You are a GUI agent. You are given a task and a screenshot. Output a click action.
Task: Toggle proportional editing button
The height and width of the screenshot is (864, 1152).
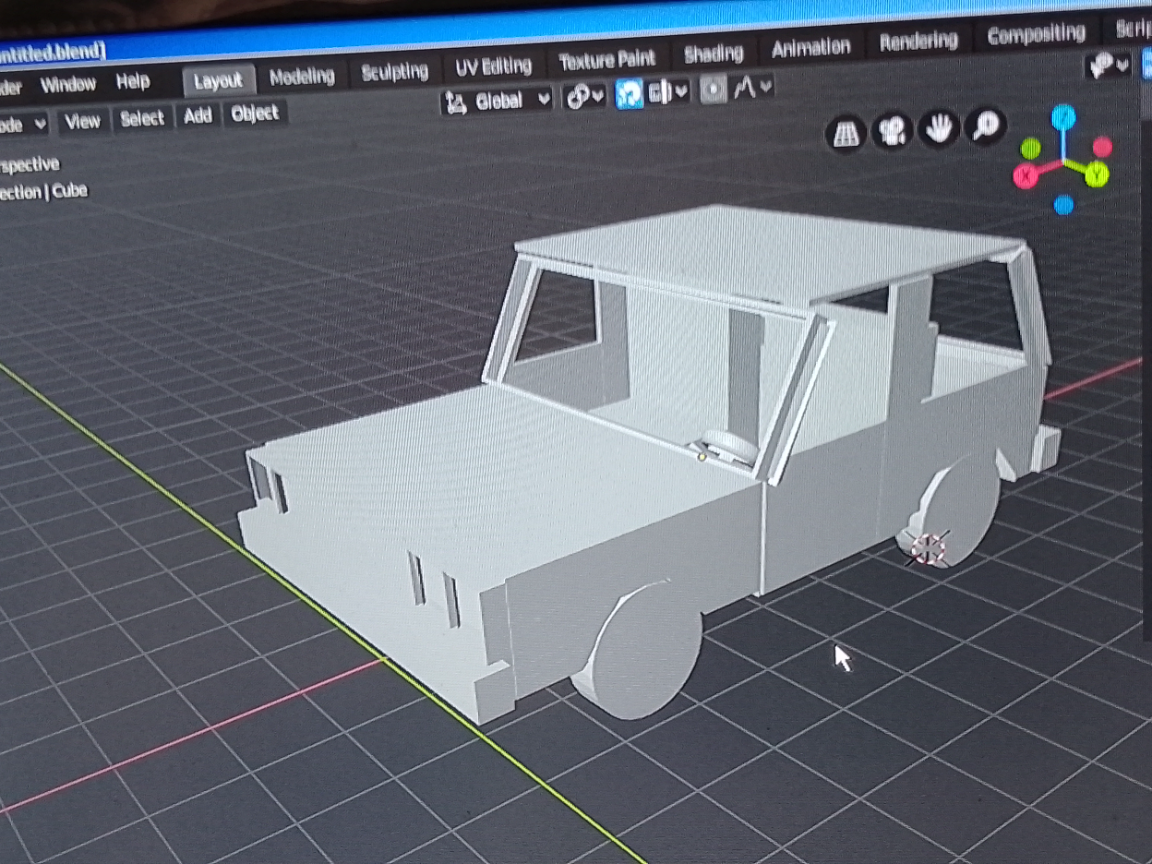[x=713, y=90]
